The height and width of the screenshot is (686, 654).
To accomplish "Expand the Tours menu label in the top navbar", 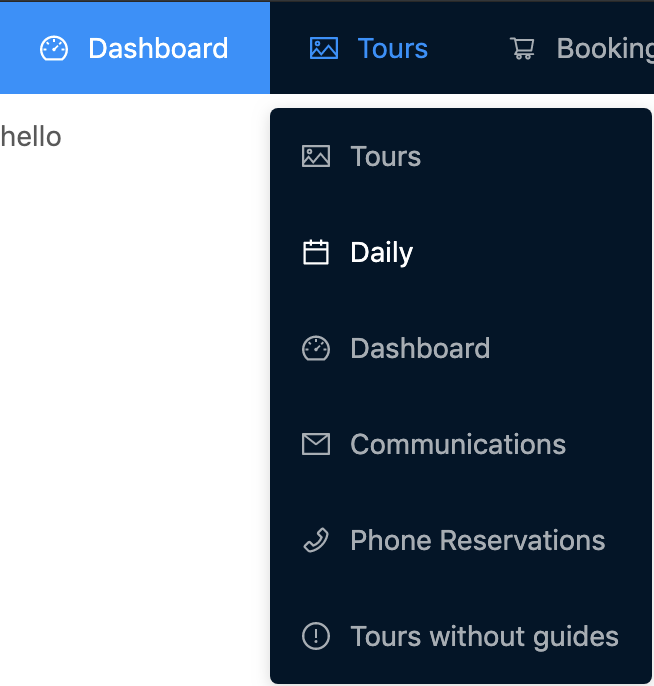I will point(393,48).
